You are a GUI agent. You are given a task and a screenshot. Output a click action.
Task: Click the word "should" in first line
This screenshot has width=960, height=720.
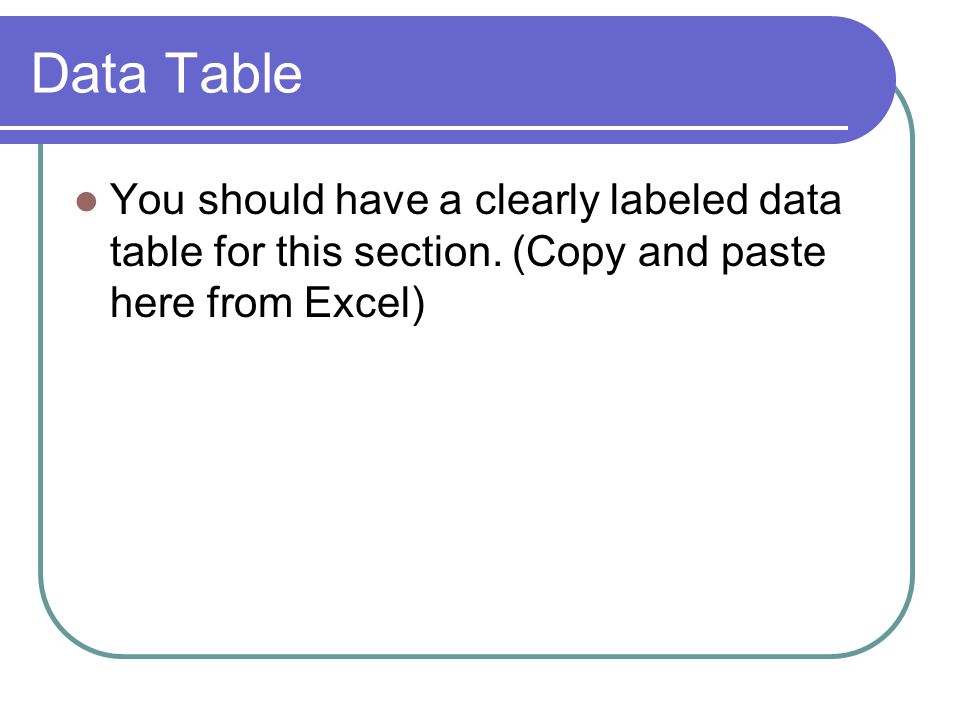click(x=261, y=199)
